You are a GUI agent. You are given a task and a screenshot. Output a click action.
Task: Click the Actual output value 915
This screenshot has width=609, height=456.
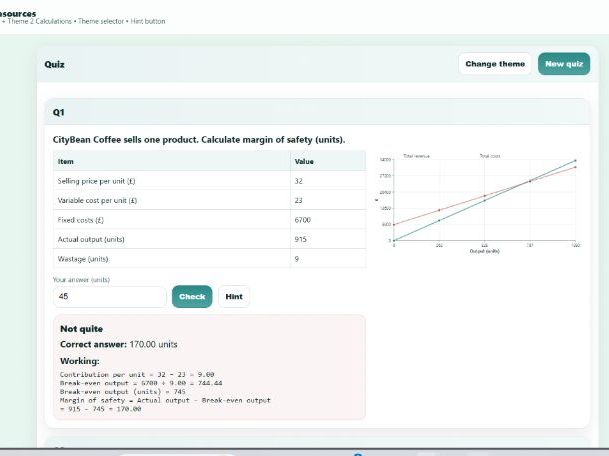301,239
